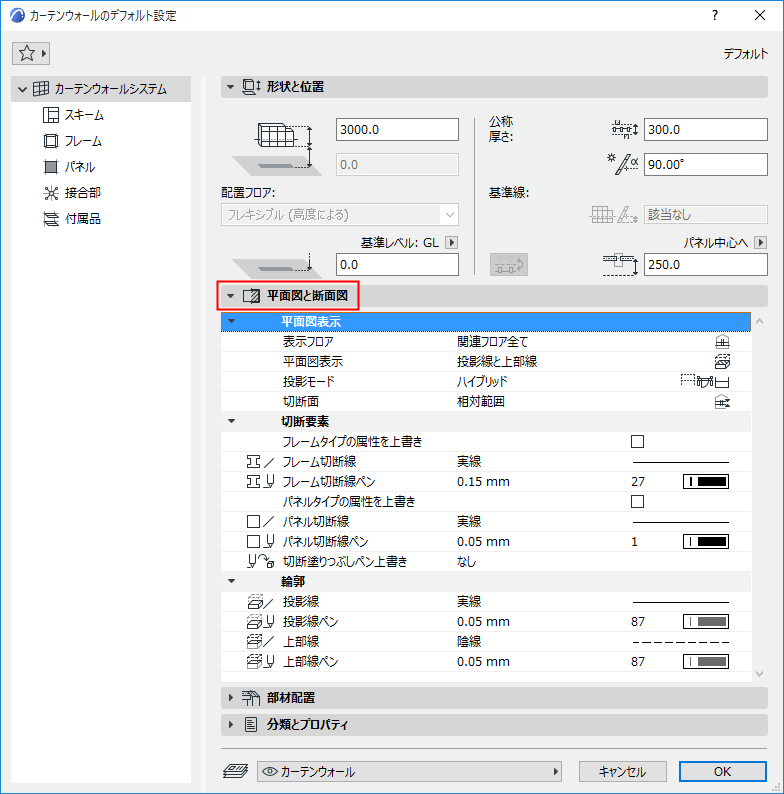This screenshot has height=794, width=784.
Task: Click the 投影線と上部線 display icon
Action: point(722,362)
